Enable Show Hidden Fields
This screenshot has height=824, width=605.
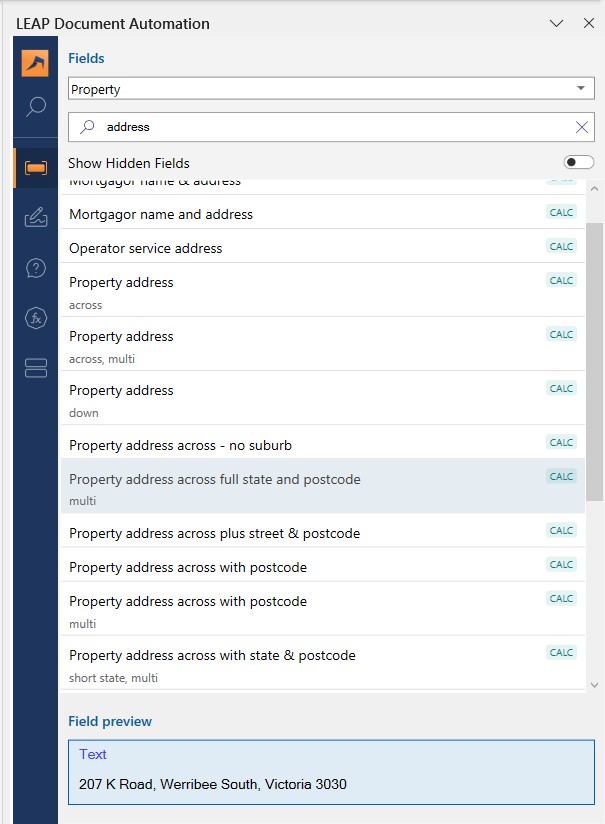coord(578,162)
